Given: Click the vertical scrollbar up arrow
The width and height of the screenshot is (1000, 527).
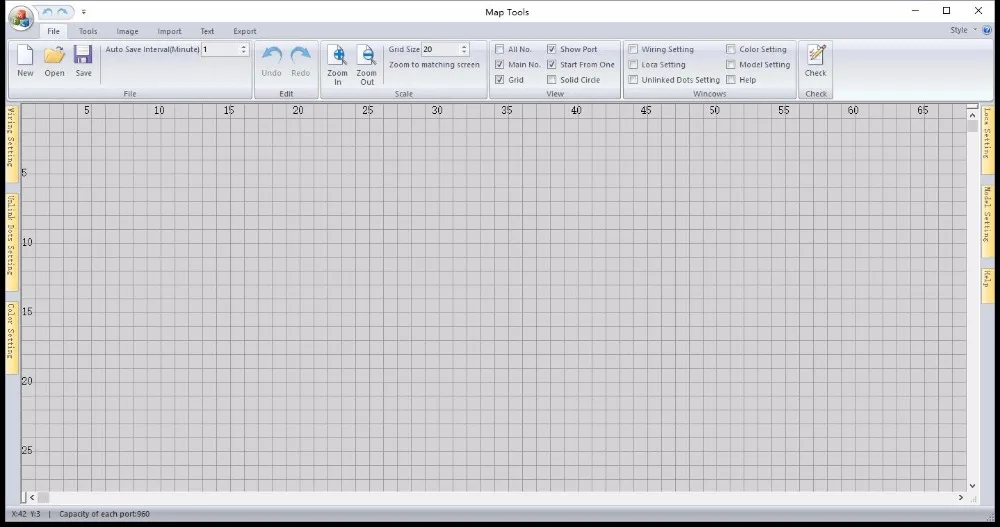Looking at the screenshot, I should tap(972, 115).
